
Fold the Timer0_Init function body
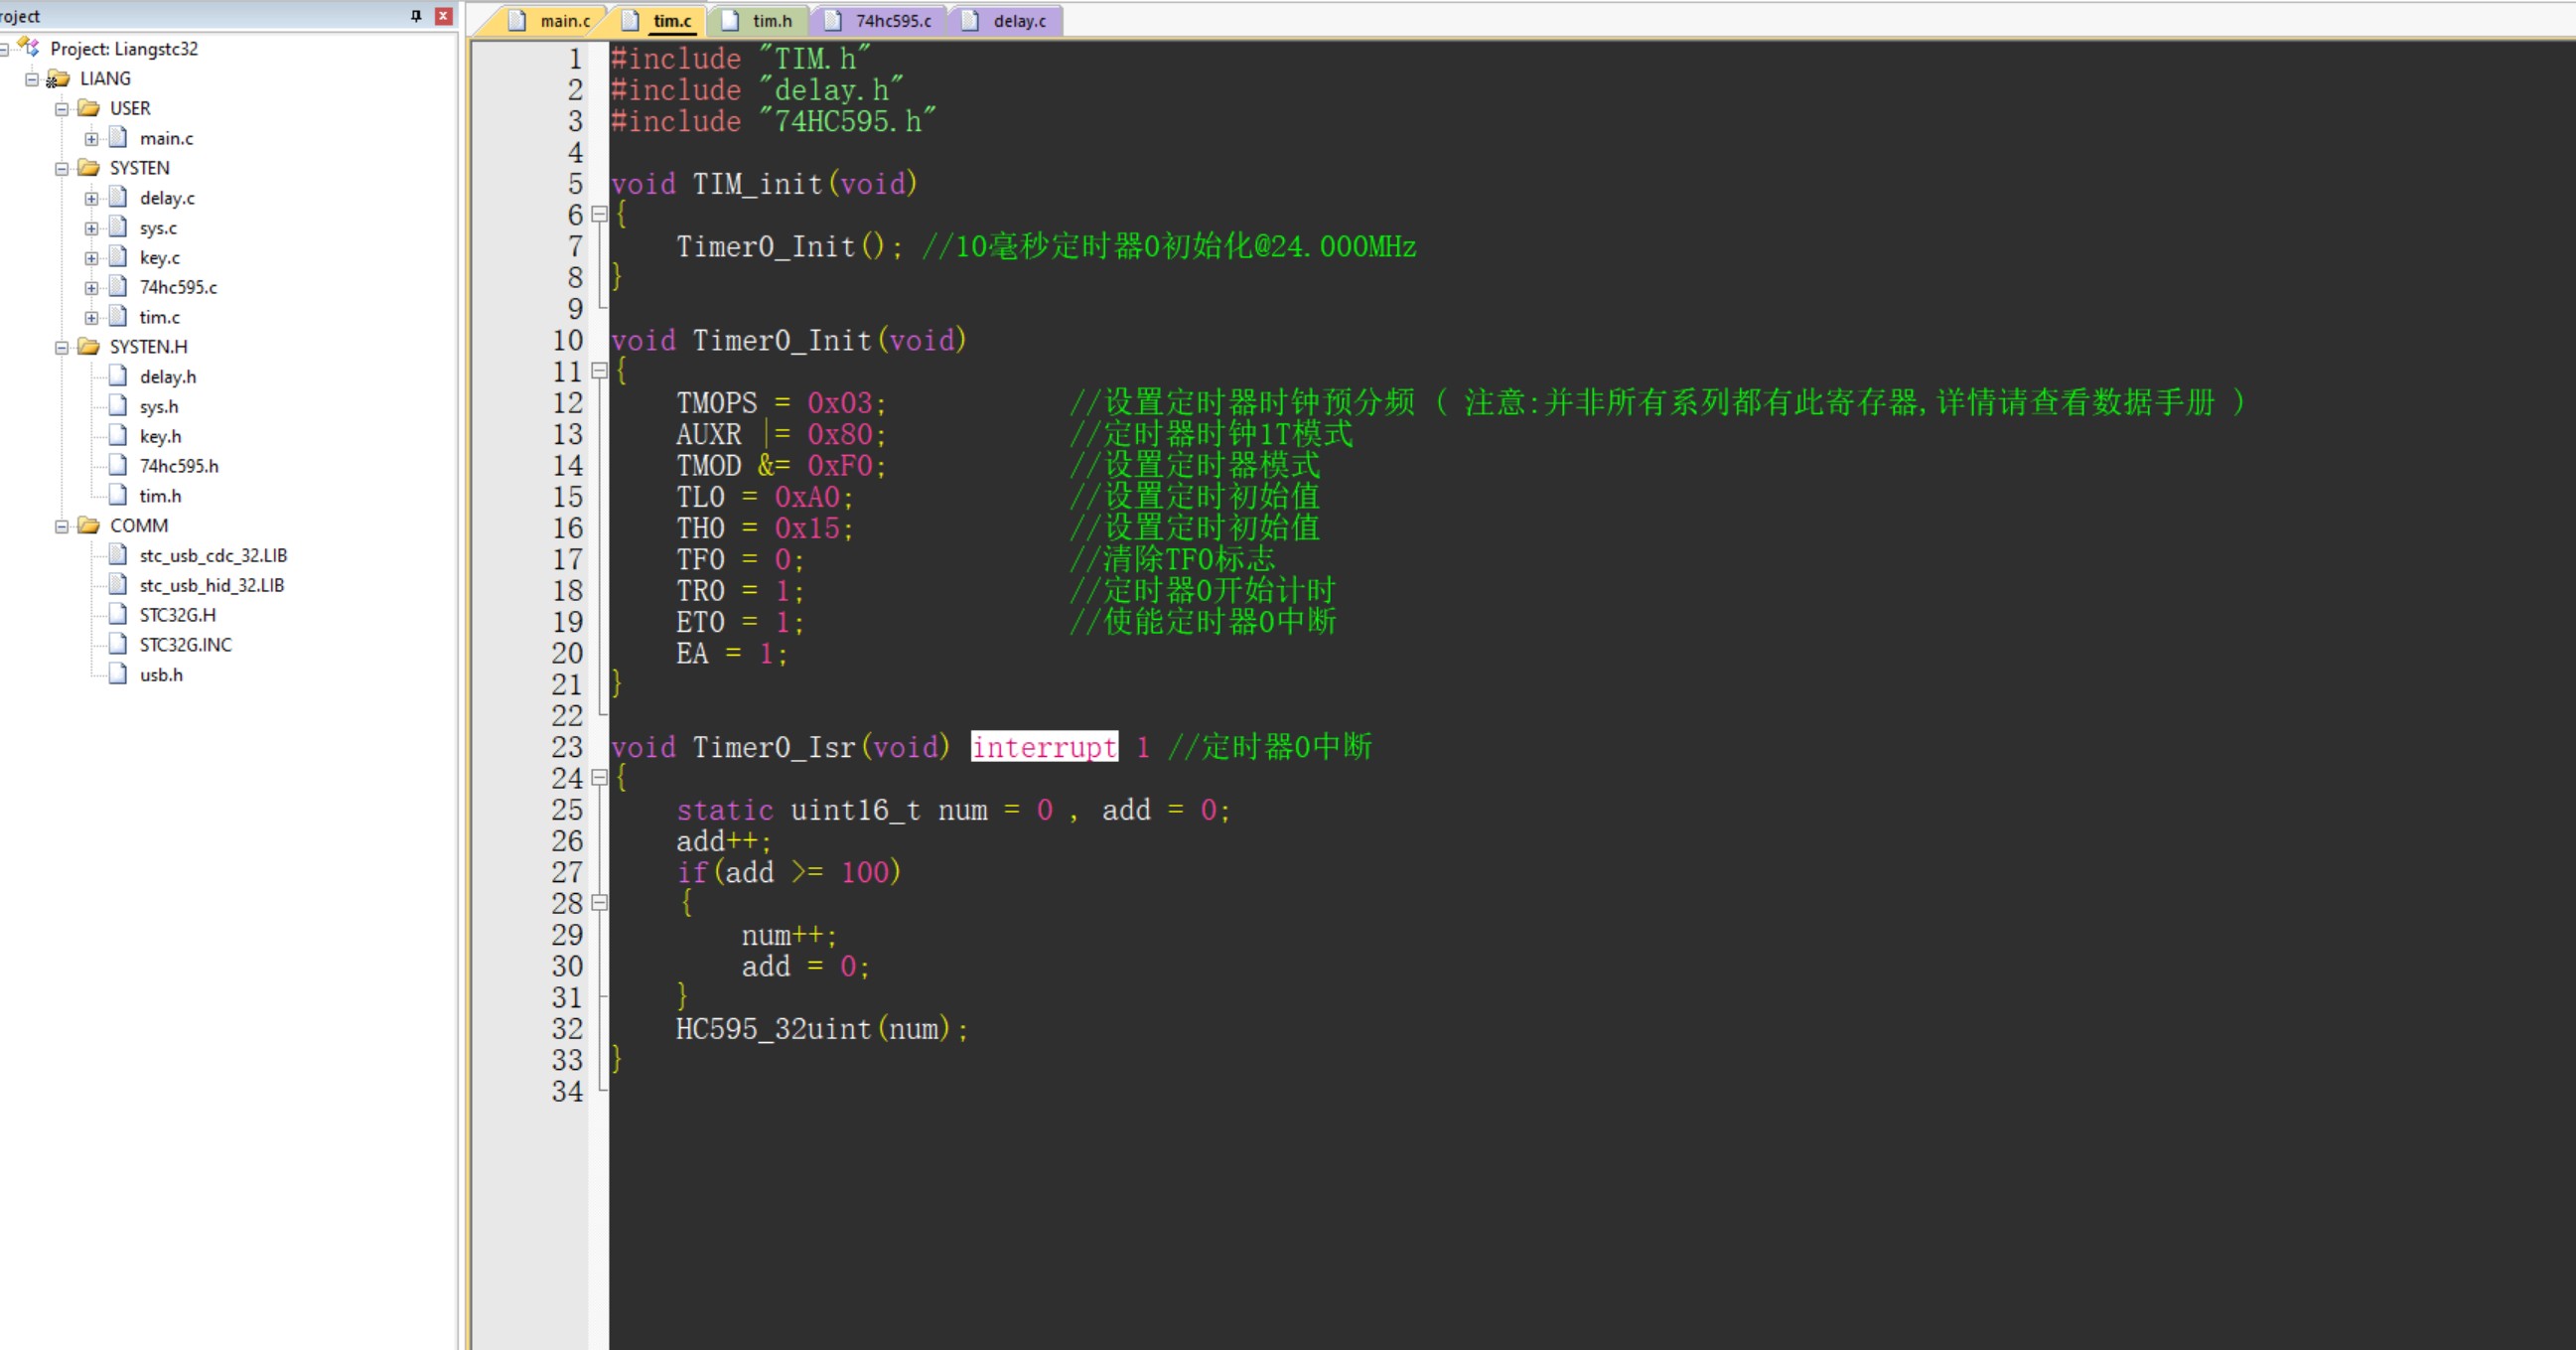599,371
